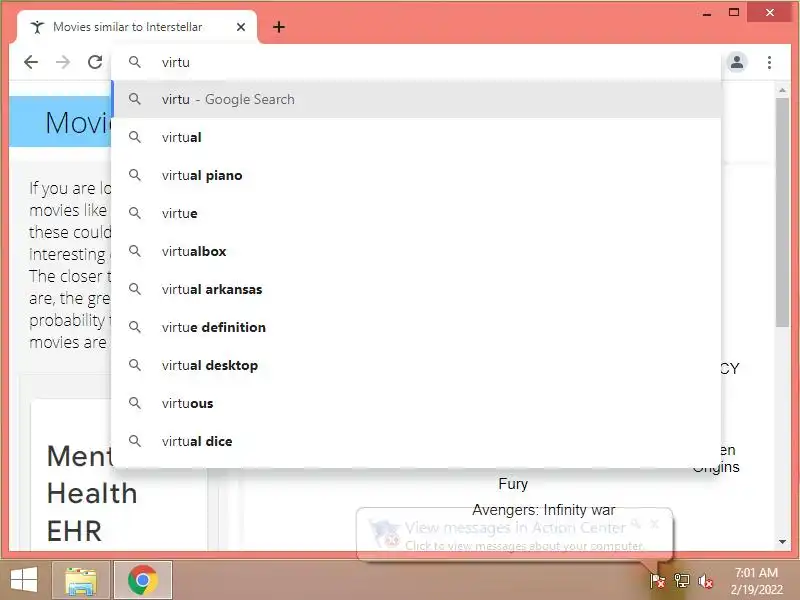The width and height of the screenshot is (800, 600).
Task: Choose the virtual dice suggestion
Action: click(416, 441)
